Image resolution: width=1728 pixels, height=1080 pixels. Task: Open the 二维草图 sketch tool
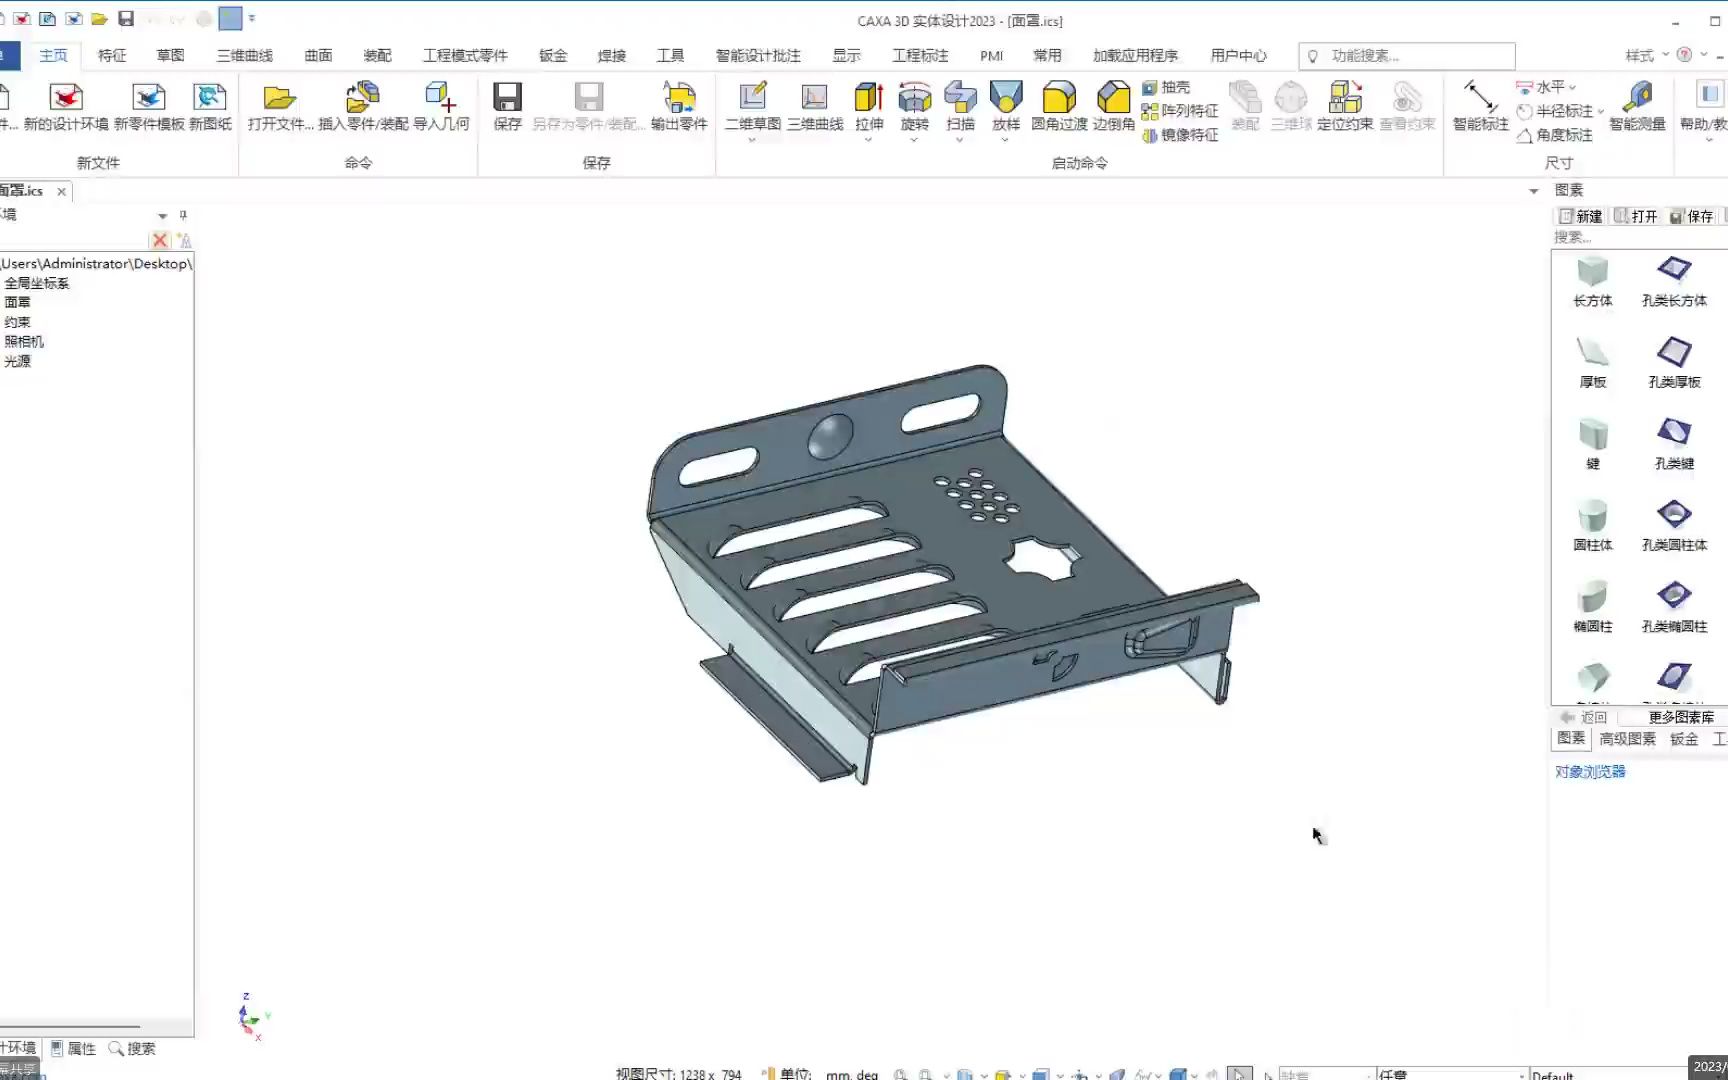[x=753, y=107]
